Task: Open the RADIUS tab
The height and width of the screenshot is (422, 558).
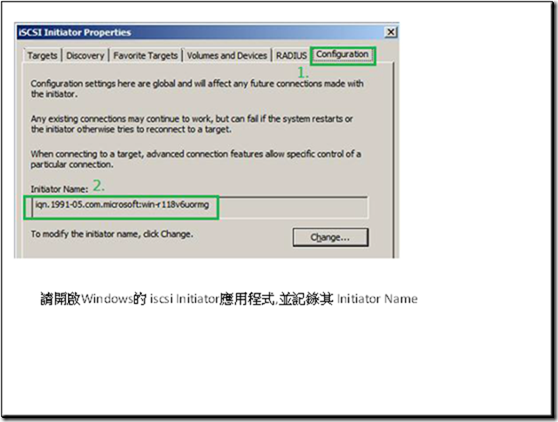Action: pos(291,56)
